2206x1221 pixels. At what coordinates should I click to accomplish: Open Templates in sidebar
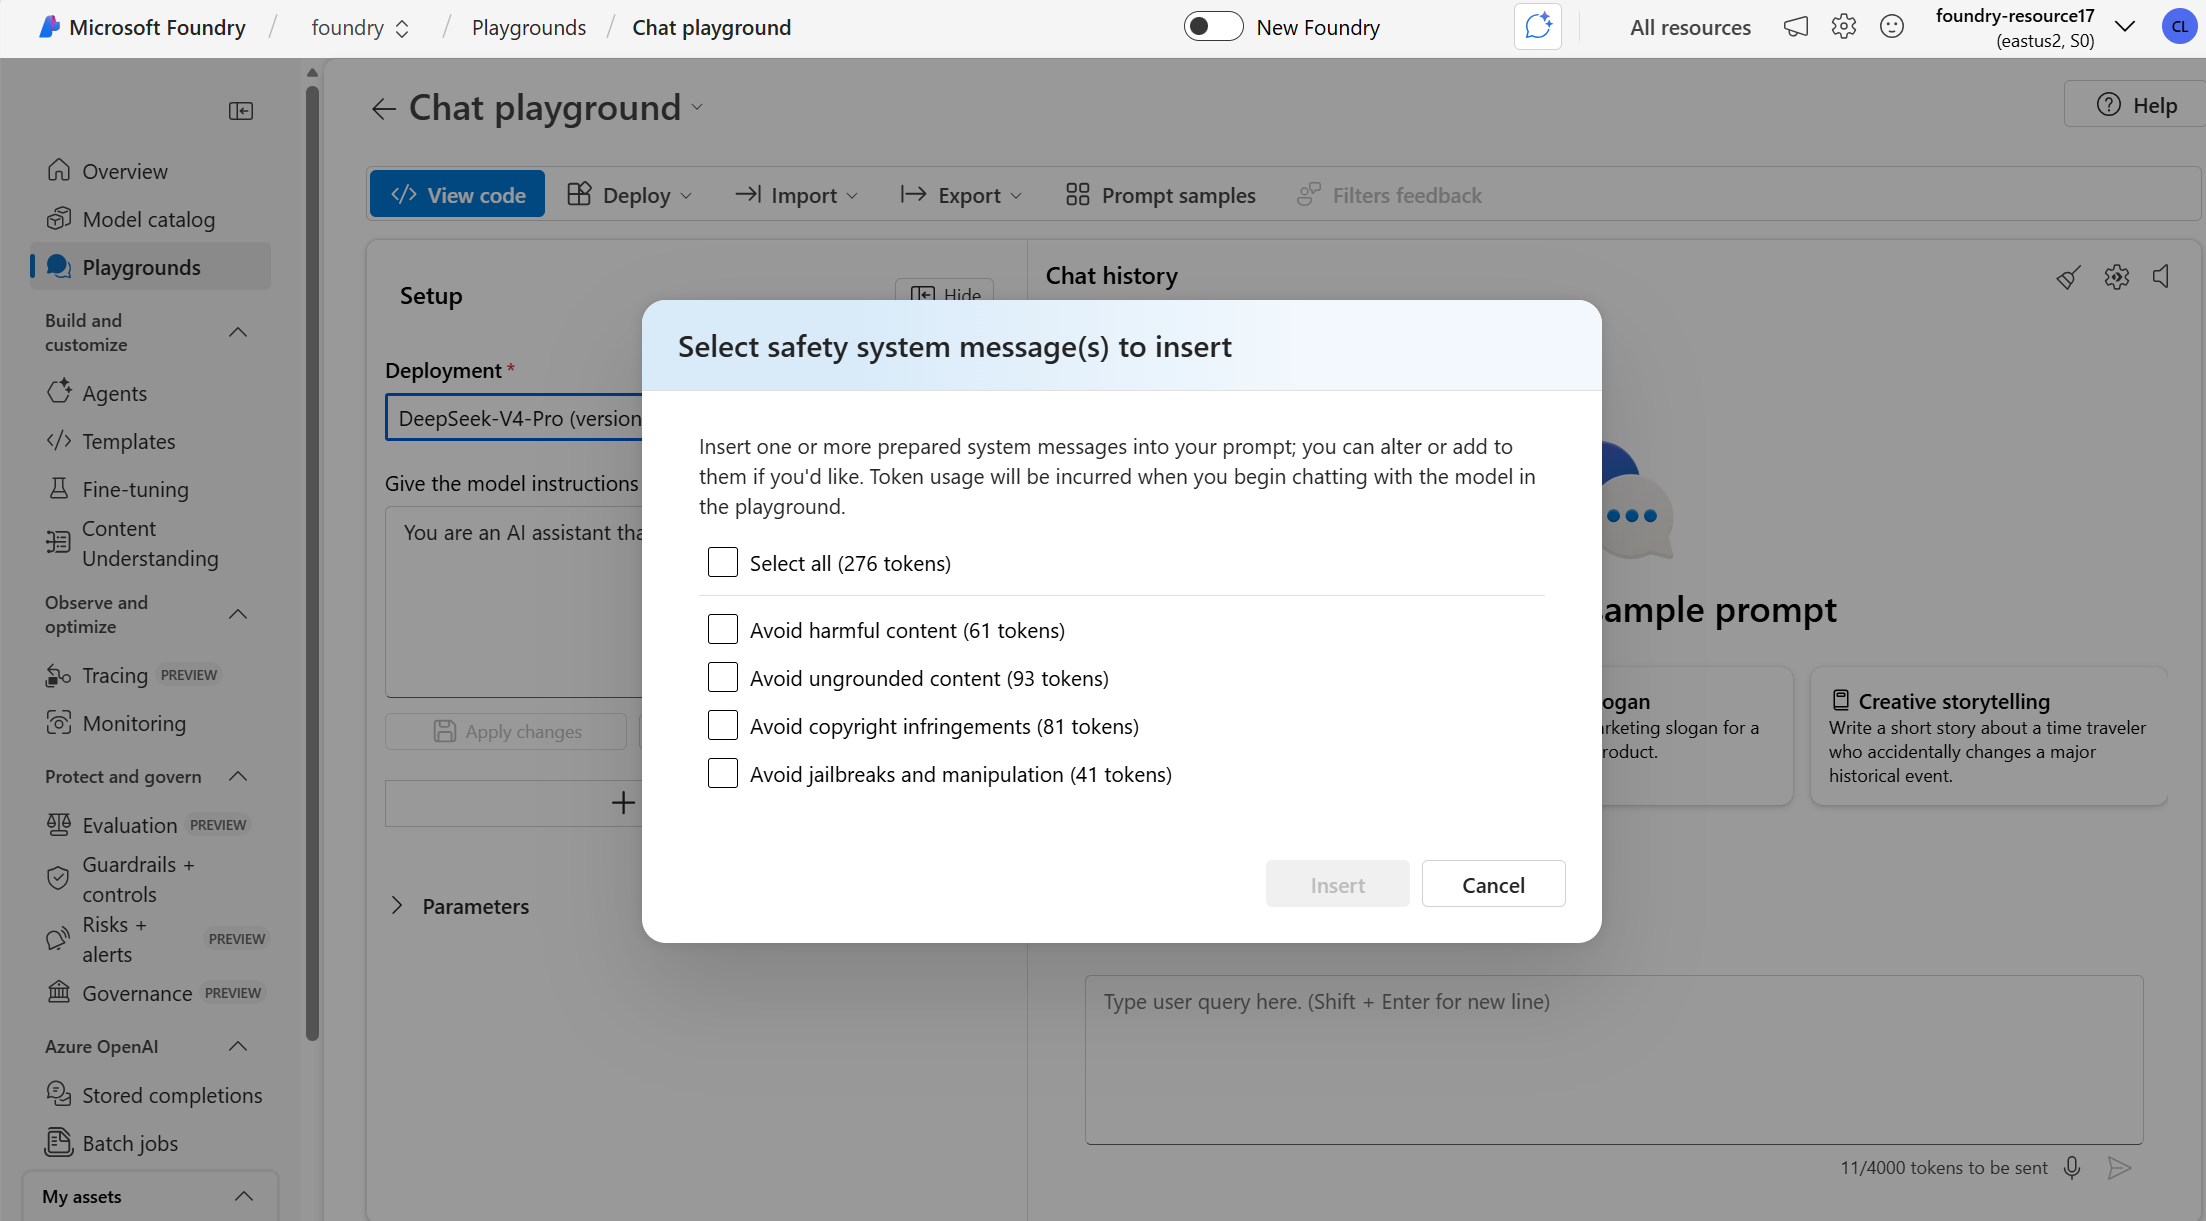coord(150,441)
